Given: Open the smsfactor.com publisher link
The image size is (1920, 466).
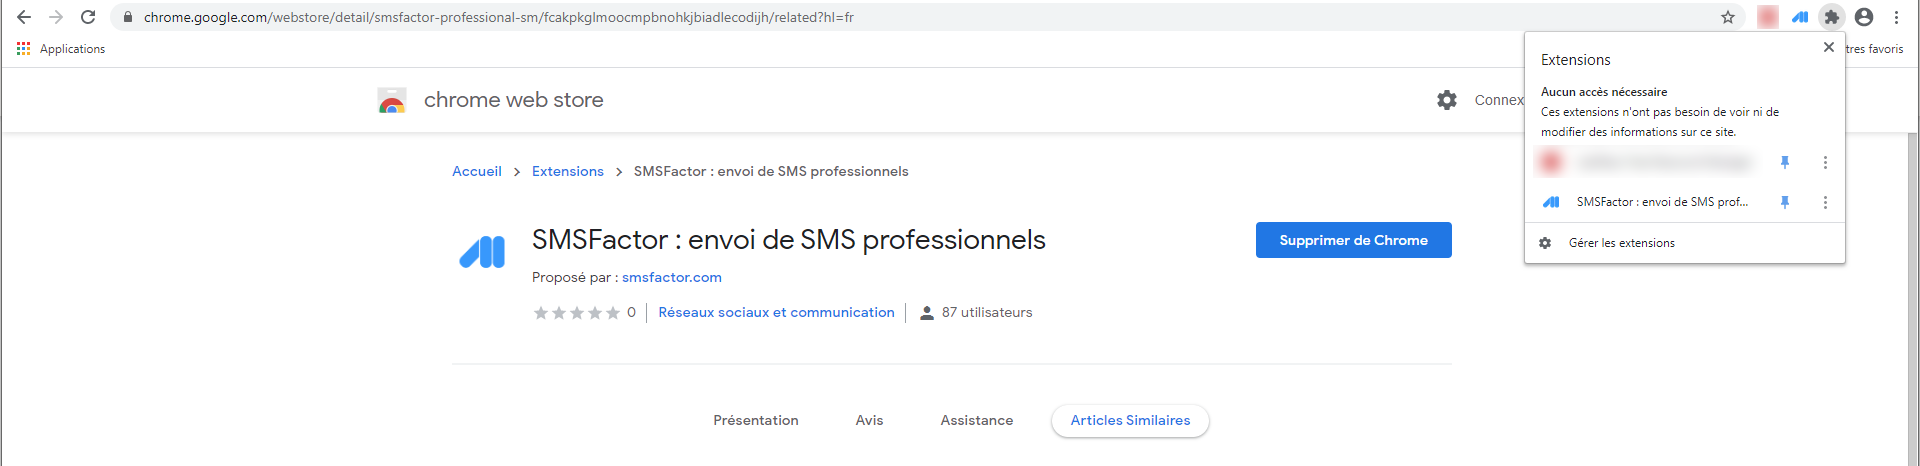Looking at the screenshot, I should 672,277.
